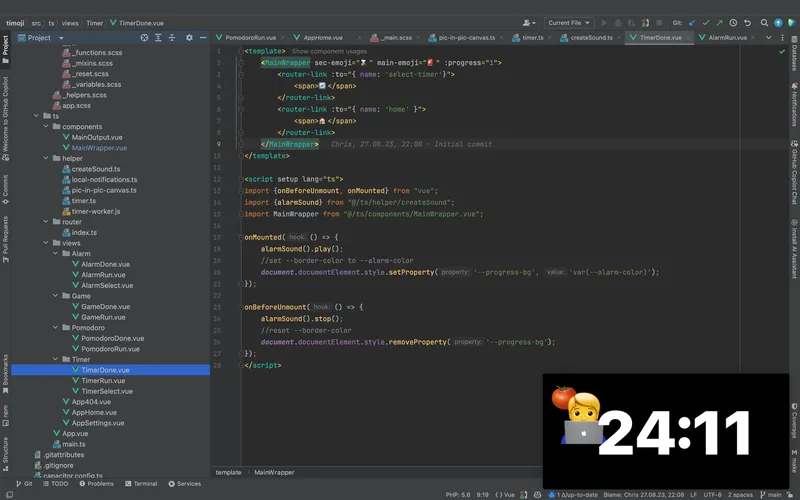Open Services tool window button
This screenshot has width=800, height=500.
point(185,484)
